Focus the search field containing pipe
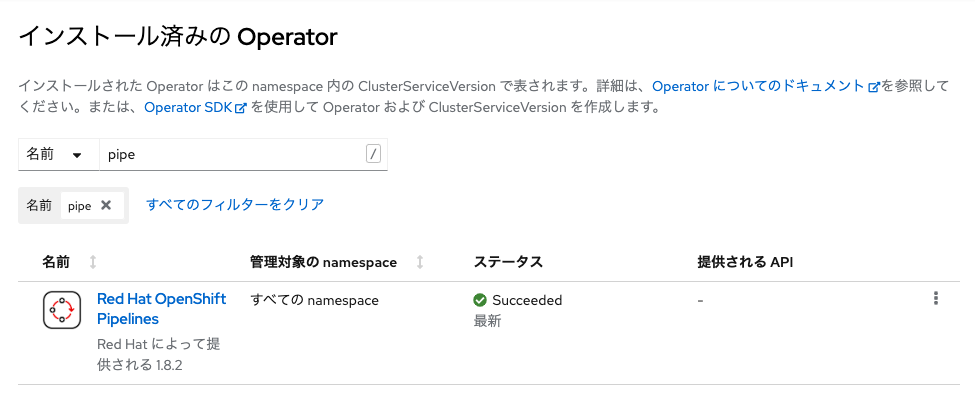The image size is (975, 415). tap(243, 154)
